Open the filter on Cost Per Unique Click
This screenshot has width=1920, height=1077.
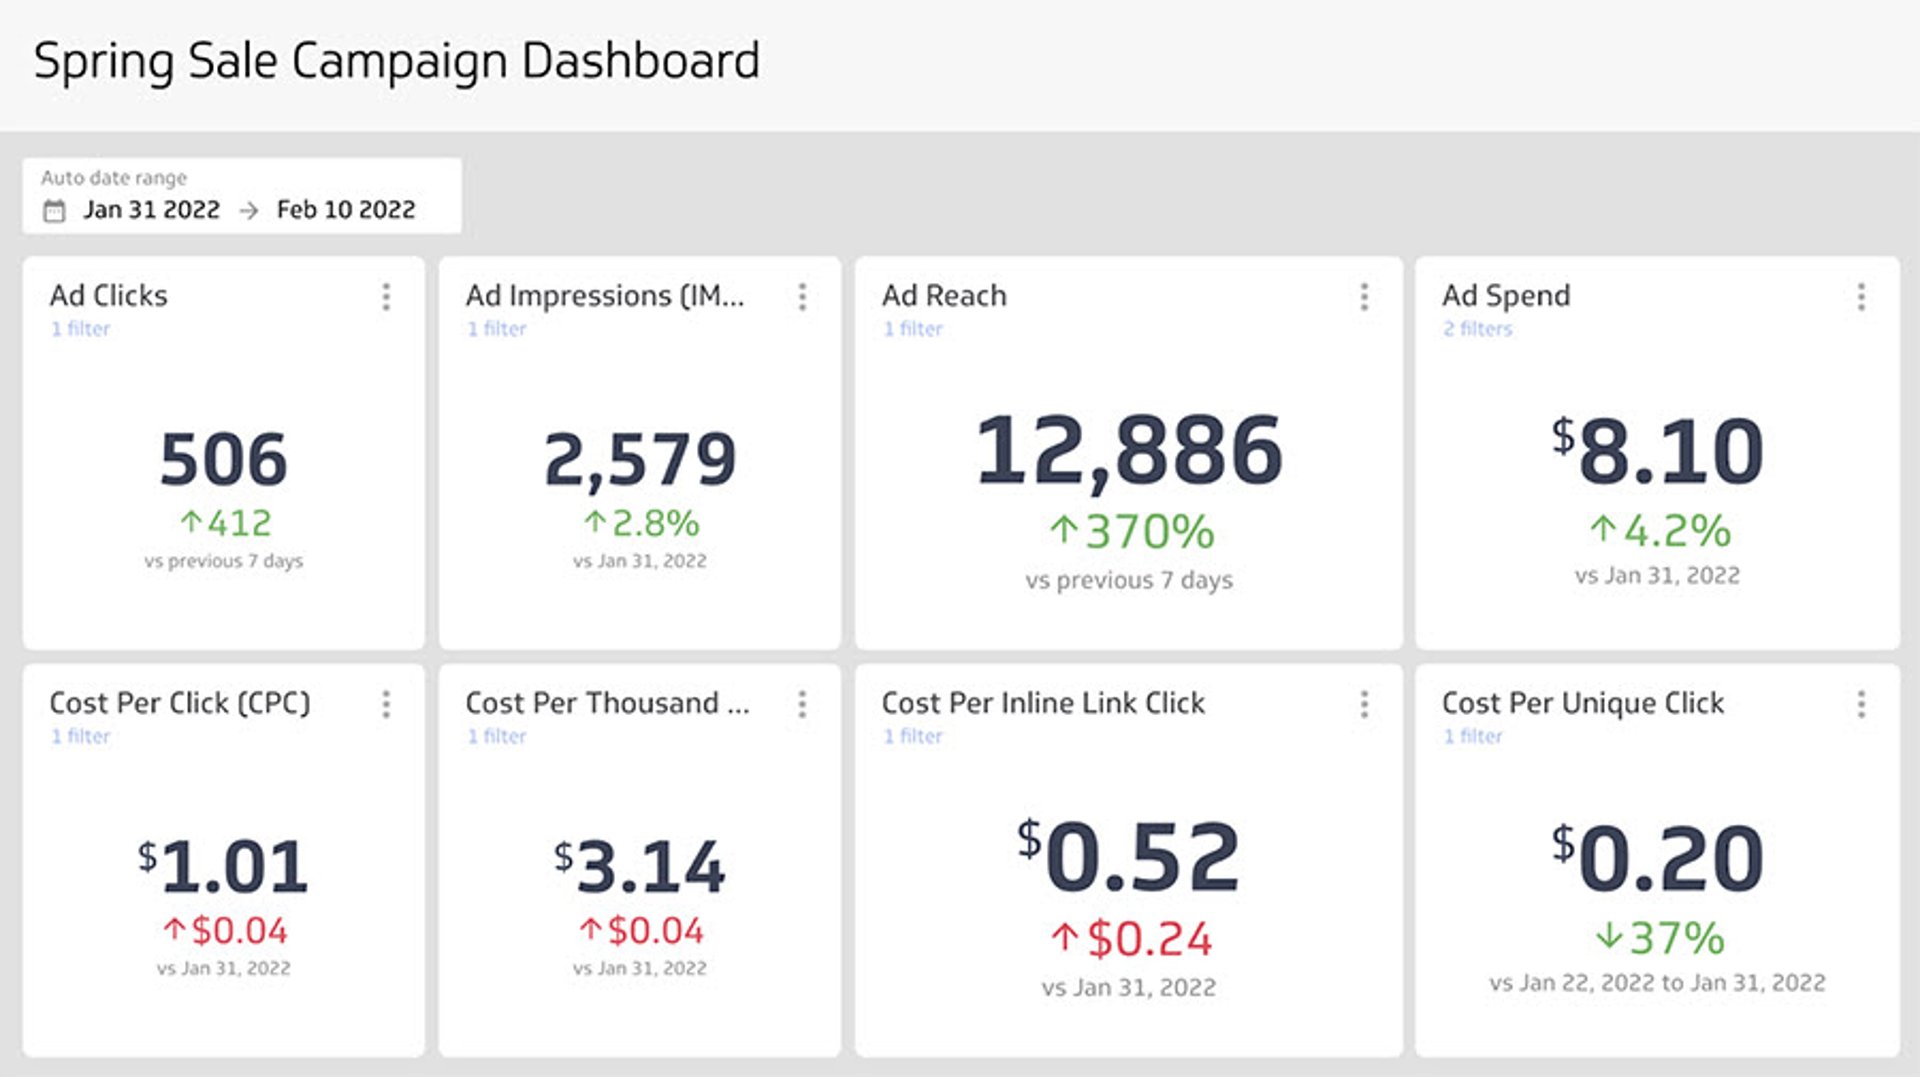point(1472,737)
